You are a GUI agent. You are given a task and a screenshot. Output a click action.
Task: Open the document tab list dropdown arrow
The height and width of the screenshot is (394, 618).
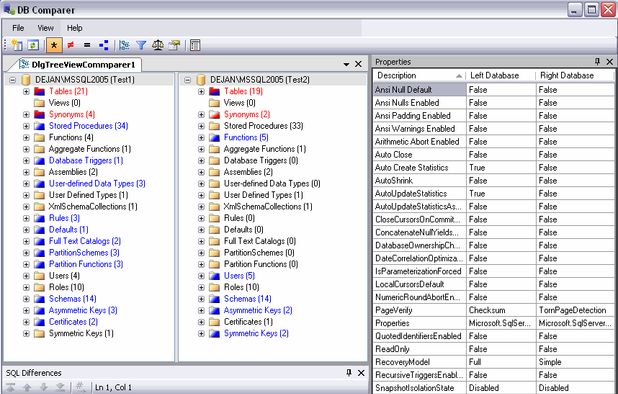click(x=346, y=64)
